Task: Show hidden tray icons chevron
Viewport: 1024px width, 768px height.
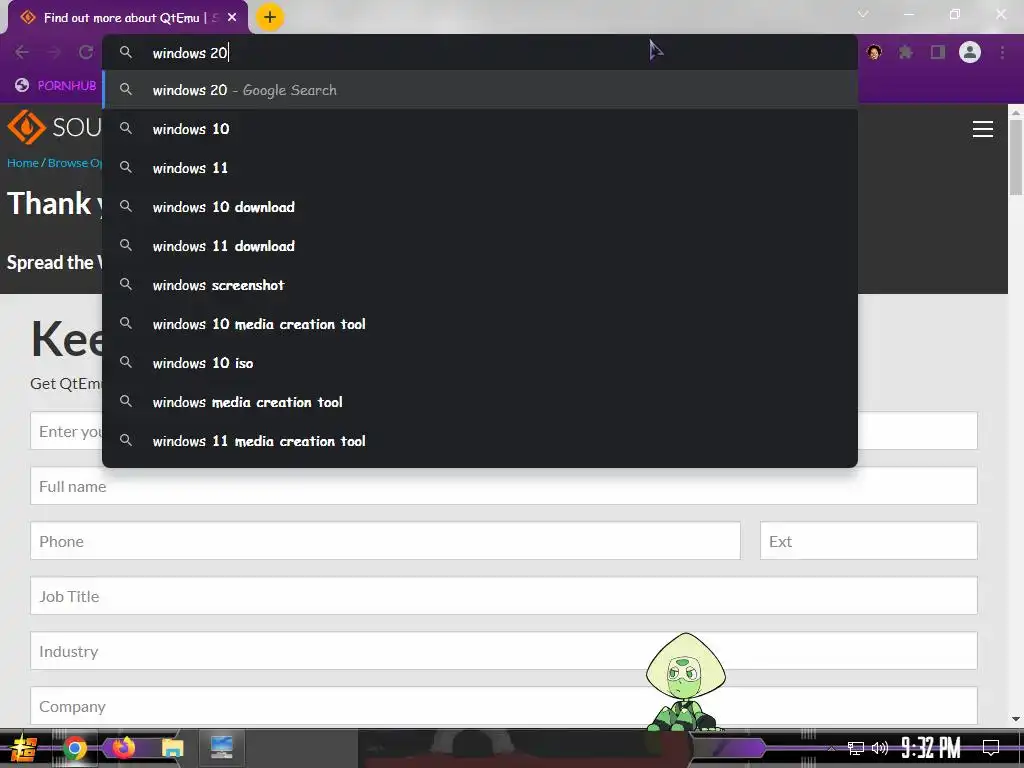Action: (831, 748)
